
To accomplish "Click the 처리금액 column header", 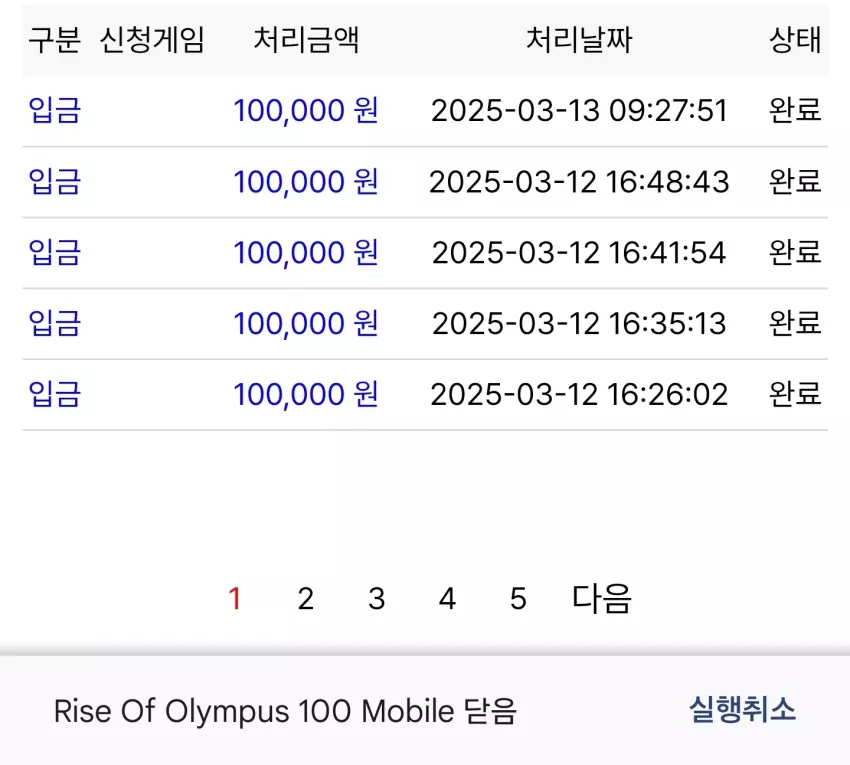I will [306, 40].
